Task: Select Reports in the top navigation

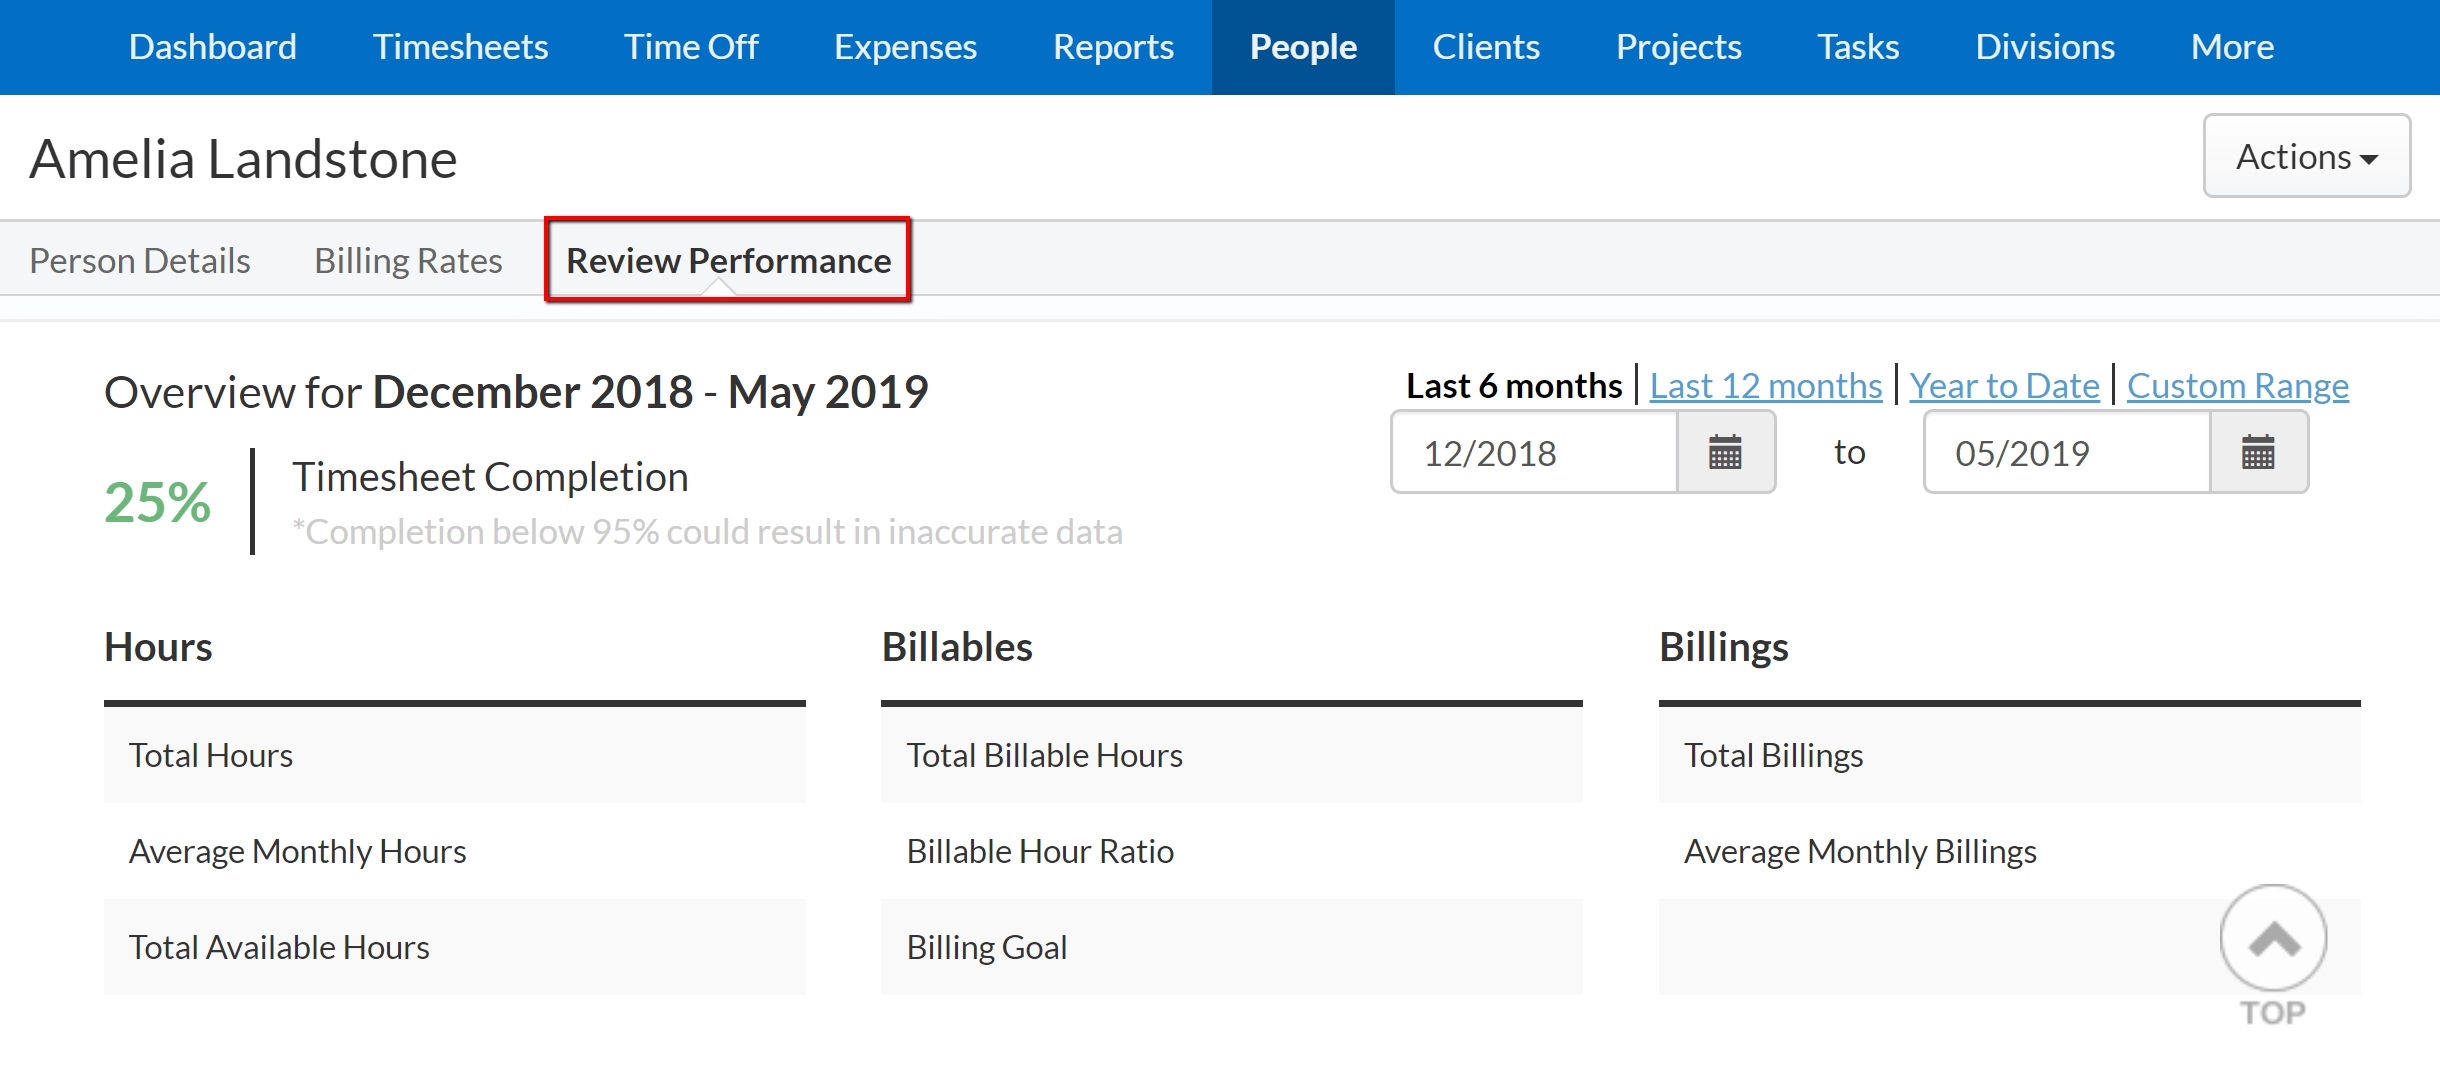Action: pos(1113,47)
